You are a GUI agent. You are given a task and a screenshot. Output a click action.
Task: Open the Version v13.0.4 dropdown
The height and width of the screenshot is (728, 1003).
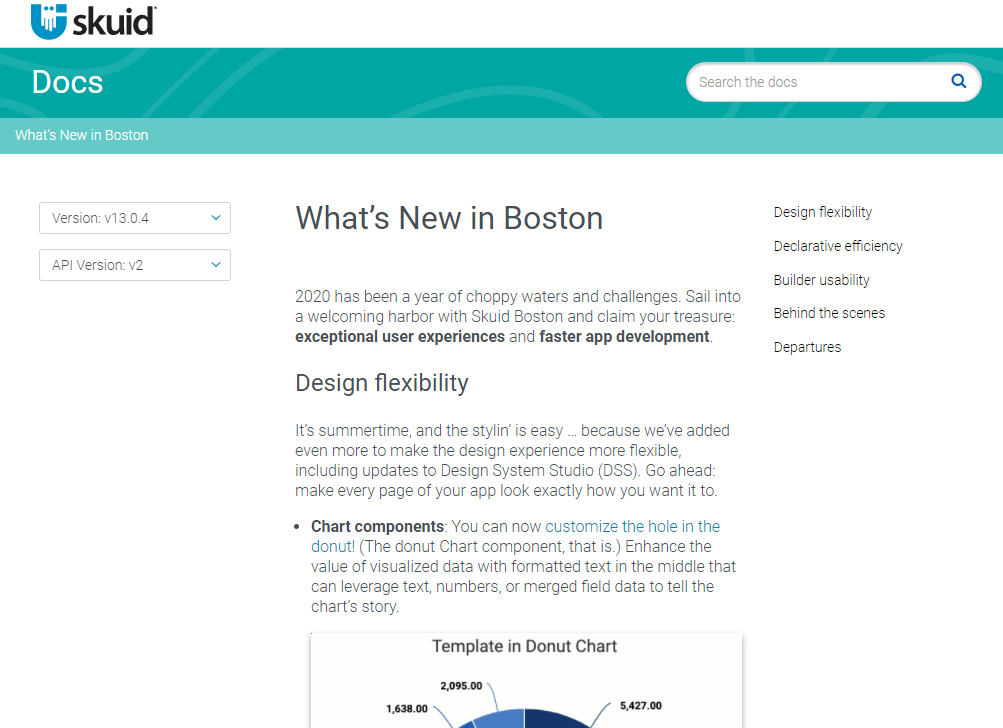pyautogui.click(x=135, y=218)
